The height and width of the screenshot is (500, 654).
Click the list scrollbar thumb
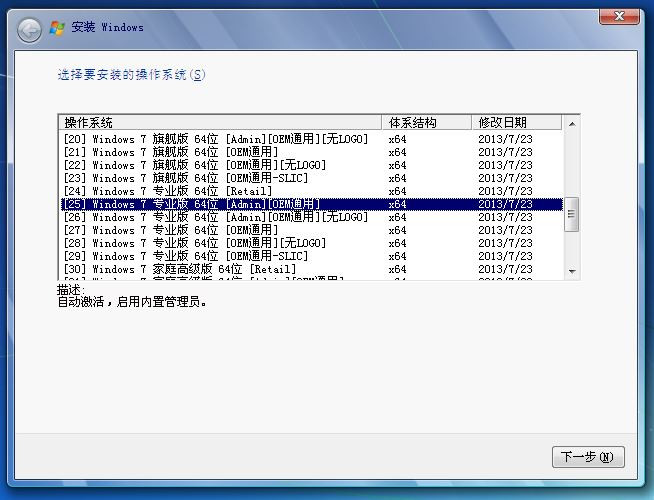572,214
